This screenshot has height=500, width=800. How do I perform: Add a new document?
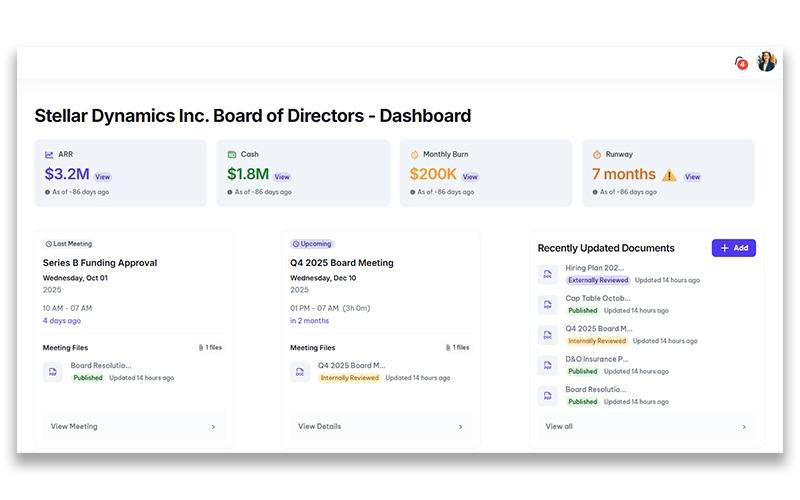734,248
